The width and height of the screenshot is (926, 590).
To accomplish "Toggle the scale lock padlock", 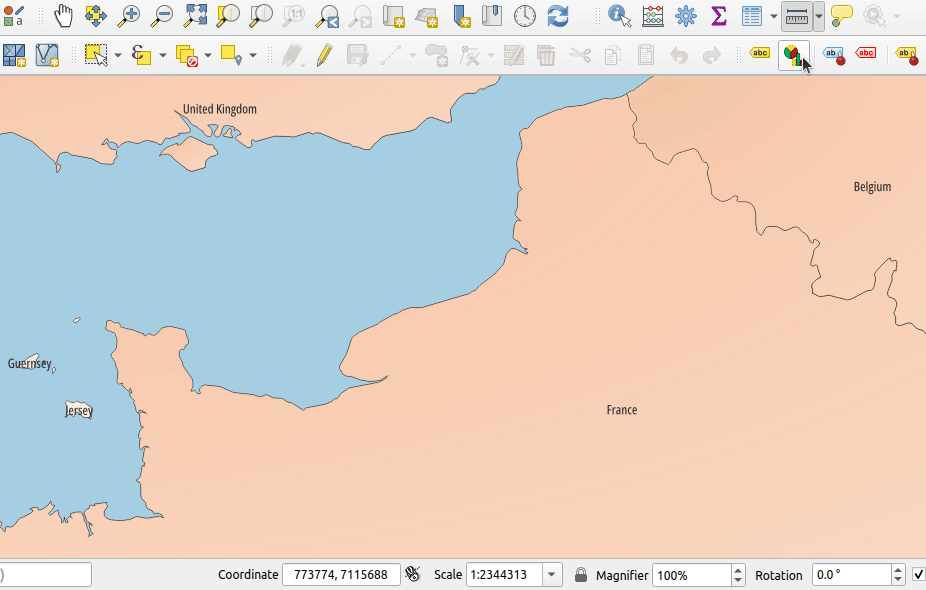I will (581, 575).
